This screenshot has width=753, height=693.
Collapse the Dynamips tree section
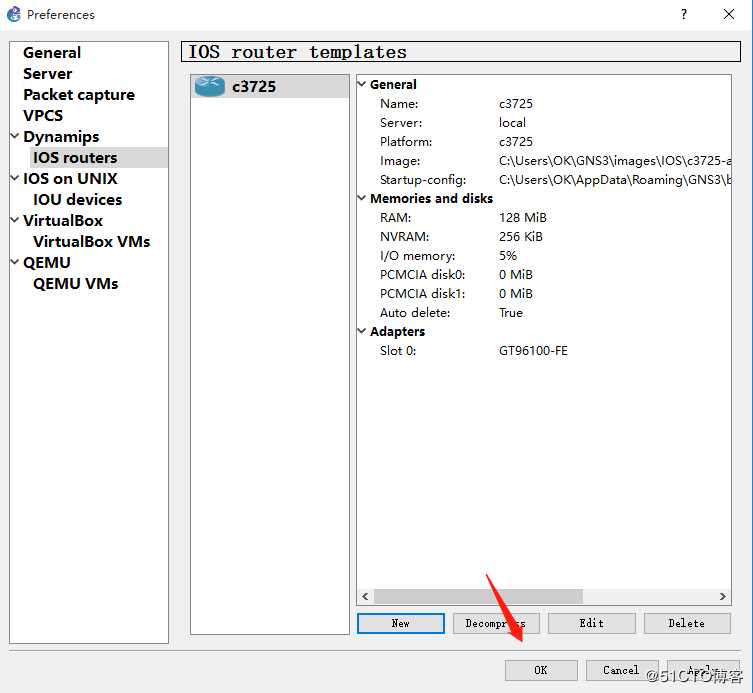(15, 136)
